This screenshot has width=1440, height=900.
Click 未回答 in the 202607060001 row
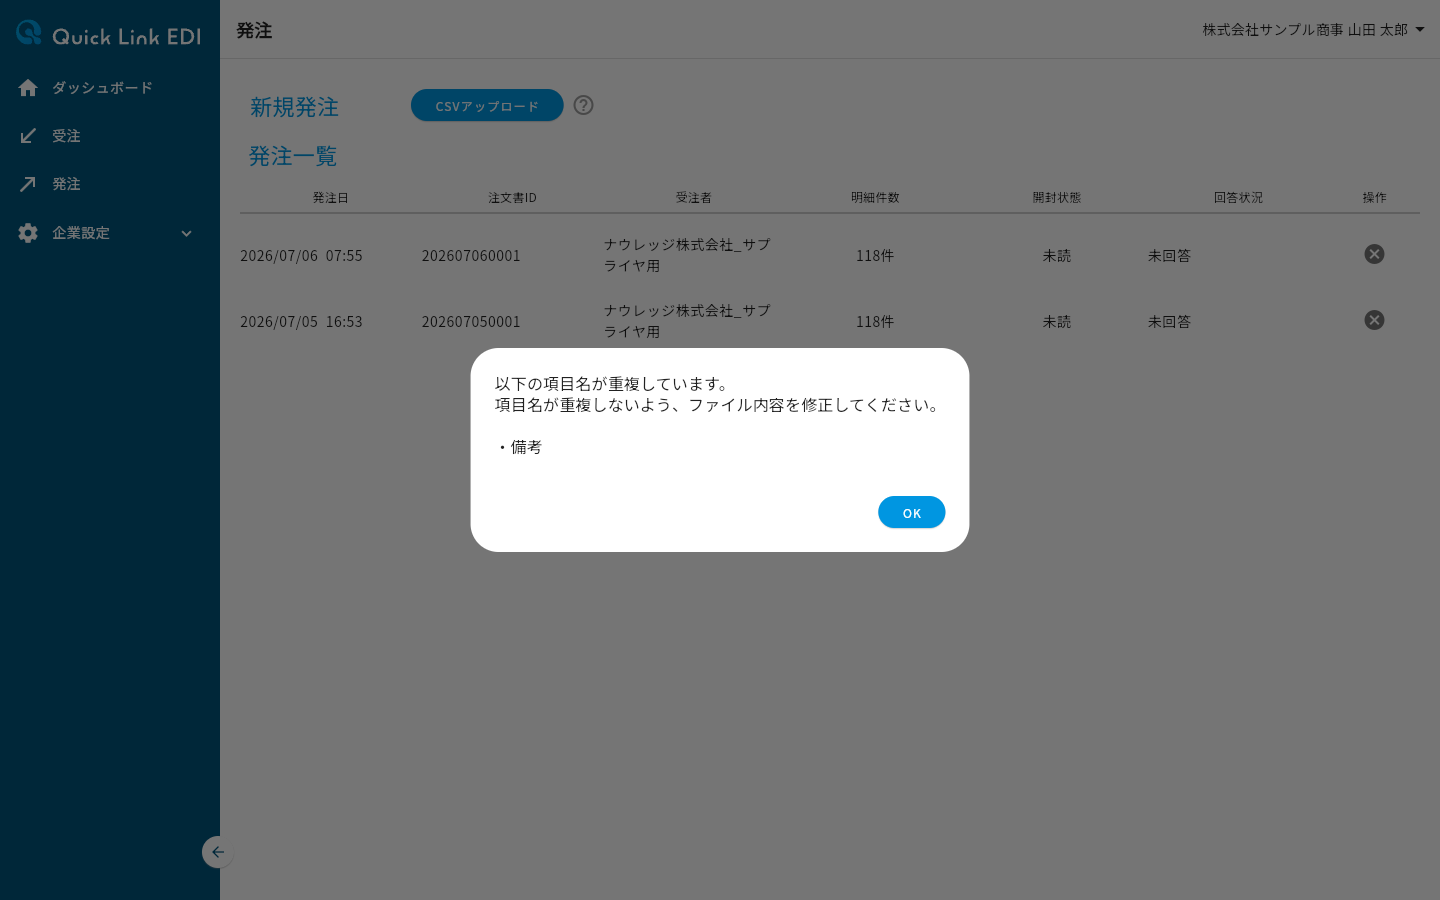[1169, 256]
